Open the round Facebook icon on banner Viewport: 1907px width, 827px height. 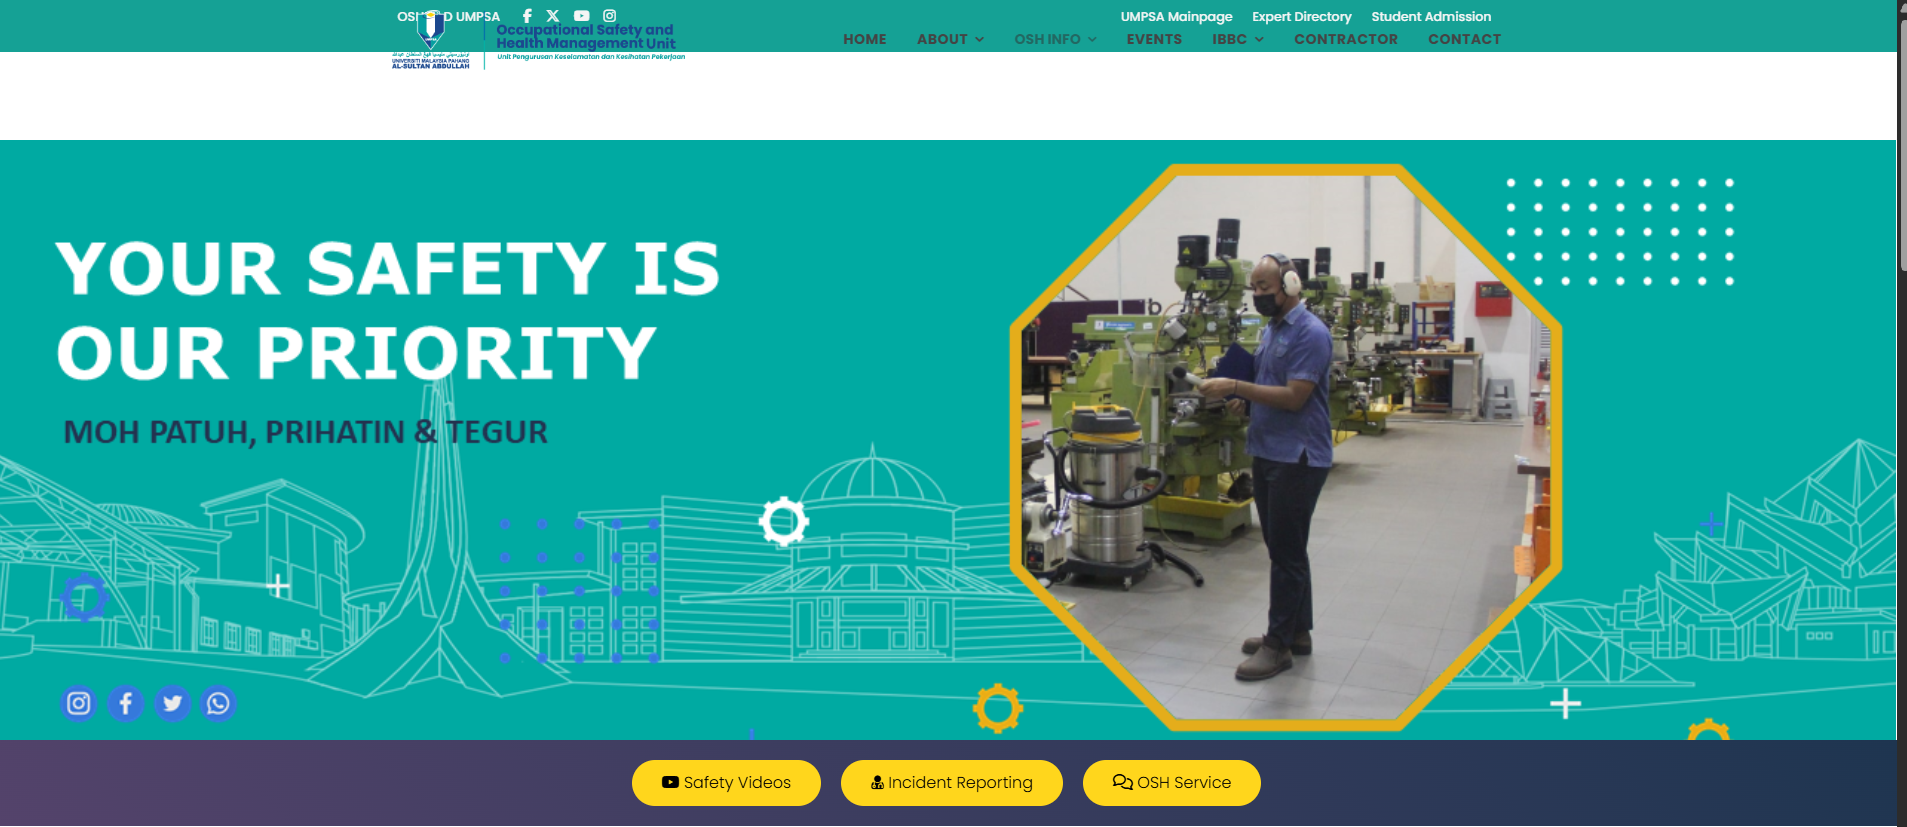(x=126, y=704)
